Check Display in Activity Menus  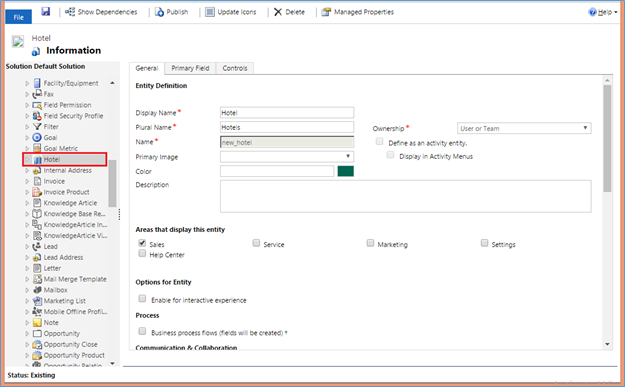pos(390,155)
